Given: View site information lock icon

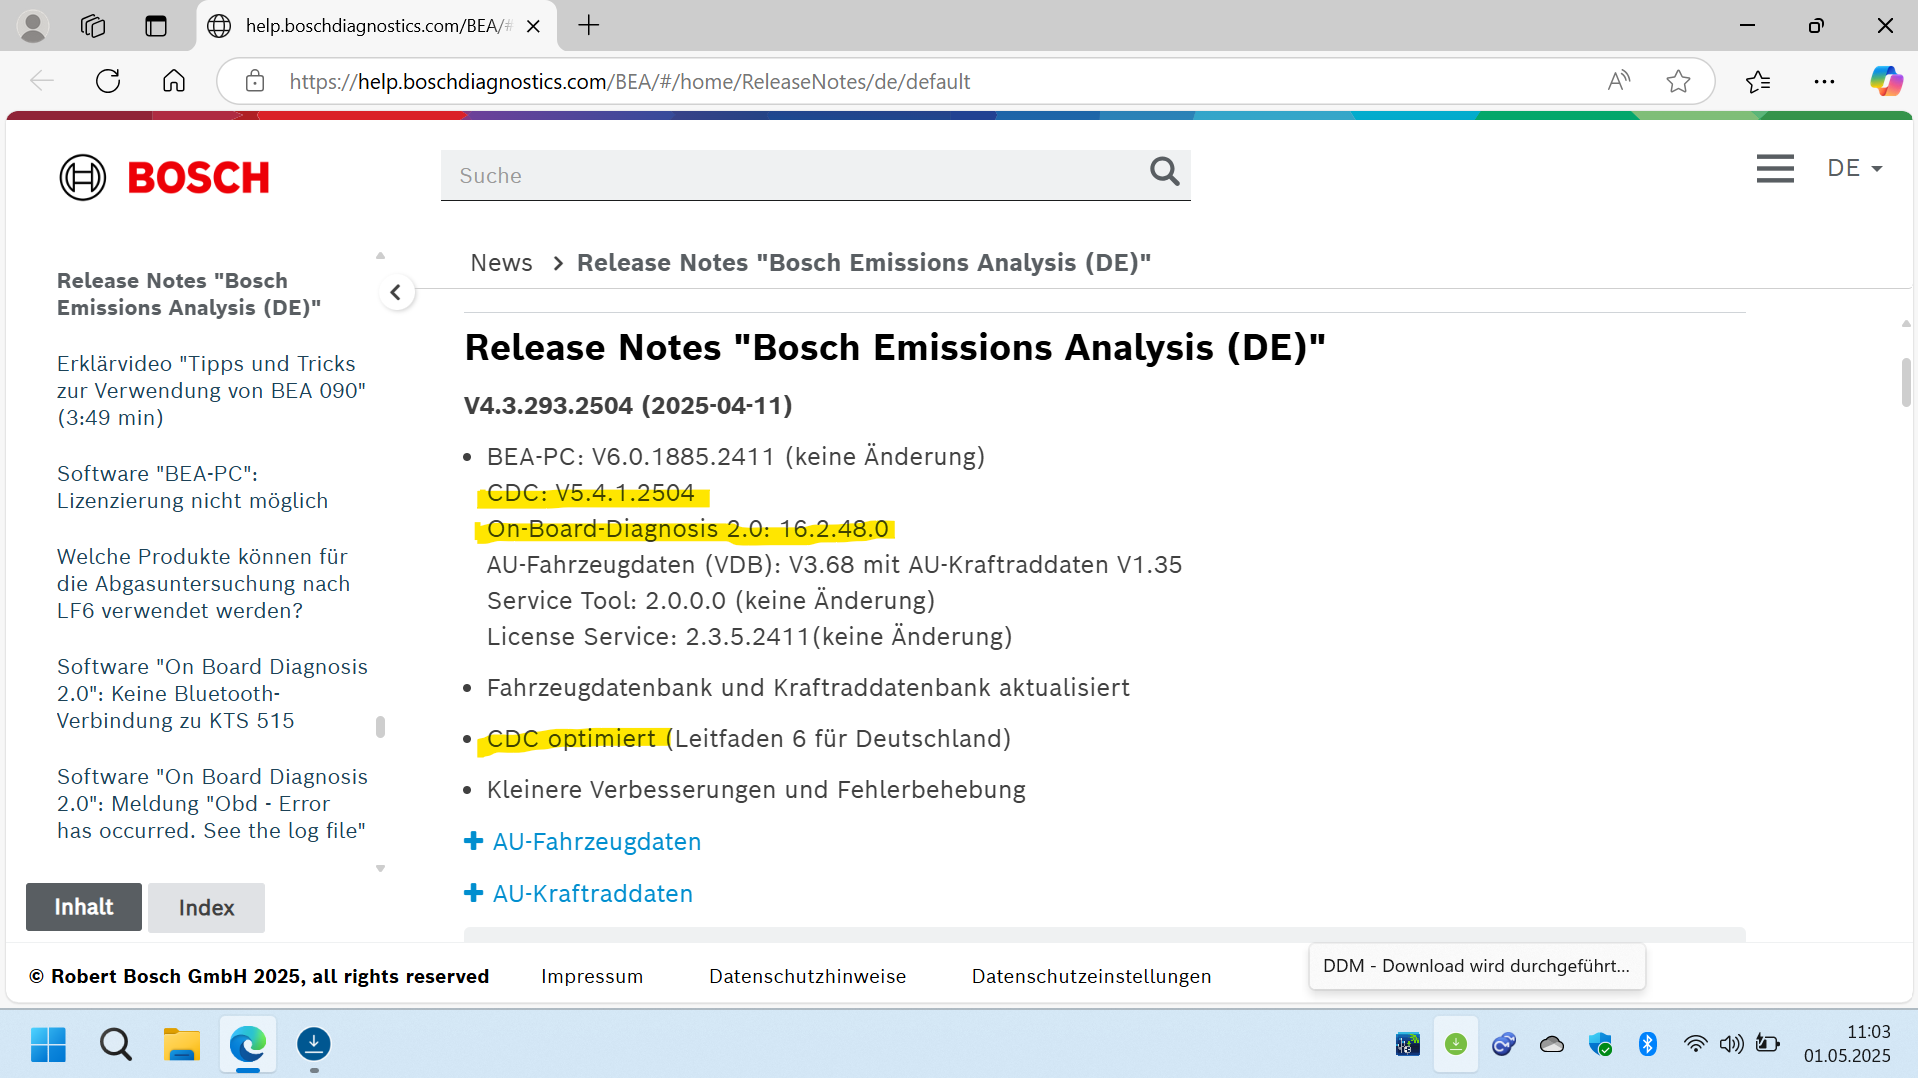Looking at the screenshot, I should coord(255,81).
